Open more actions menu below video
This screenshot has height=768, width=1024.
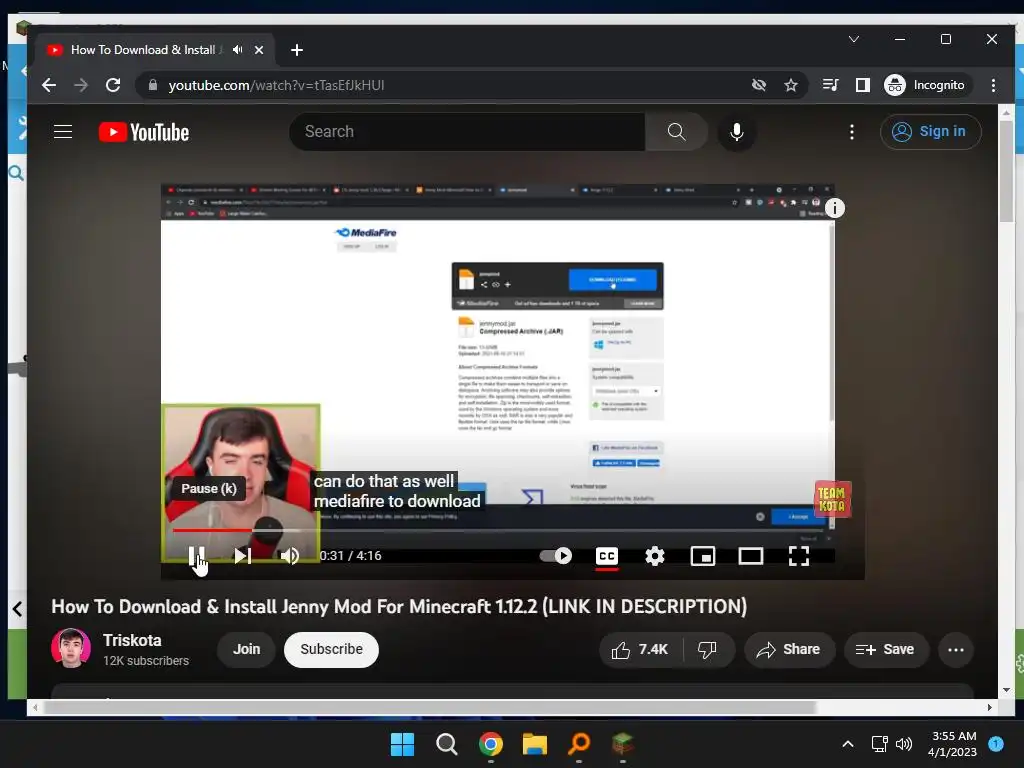956,649
